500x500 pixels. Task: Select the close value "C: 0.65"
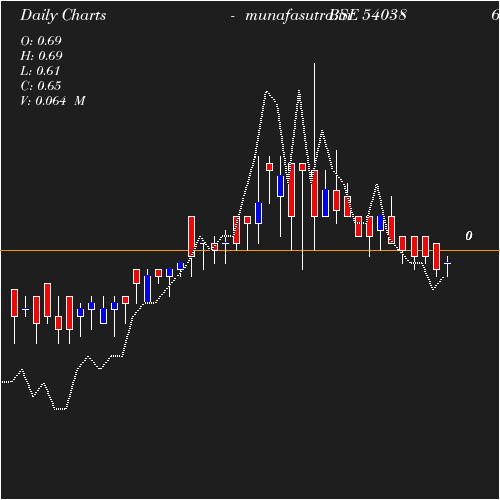41,86
